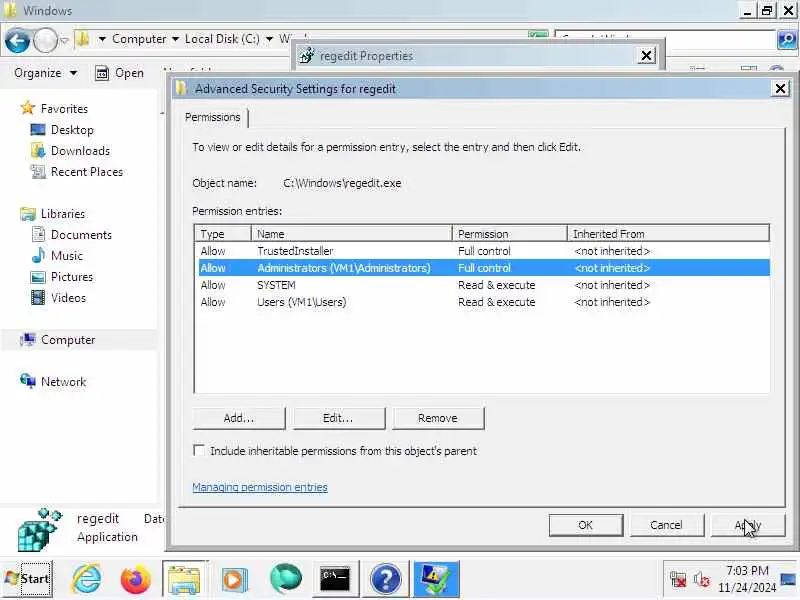Select the Administrators (VM1\Administrators) entry
This screenshot has height=600, width=800.
pyautogui.click(x=484, y=268)
